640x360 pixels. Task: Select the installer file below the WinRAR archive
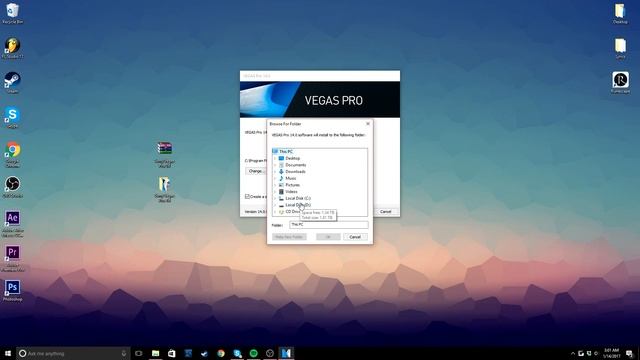(164, 189)
